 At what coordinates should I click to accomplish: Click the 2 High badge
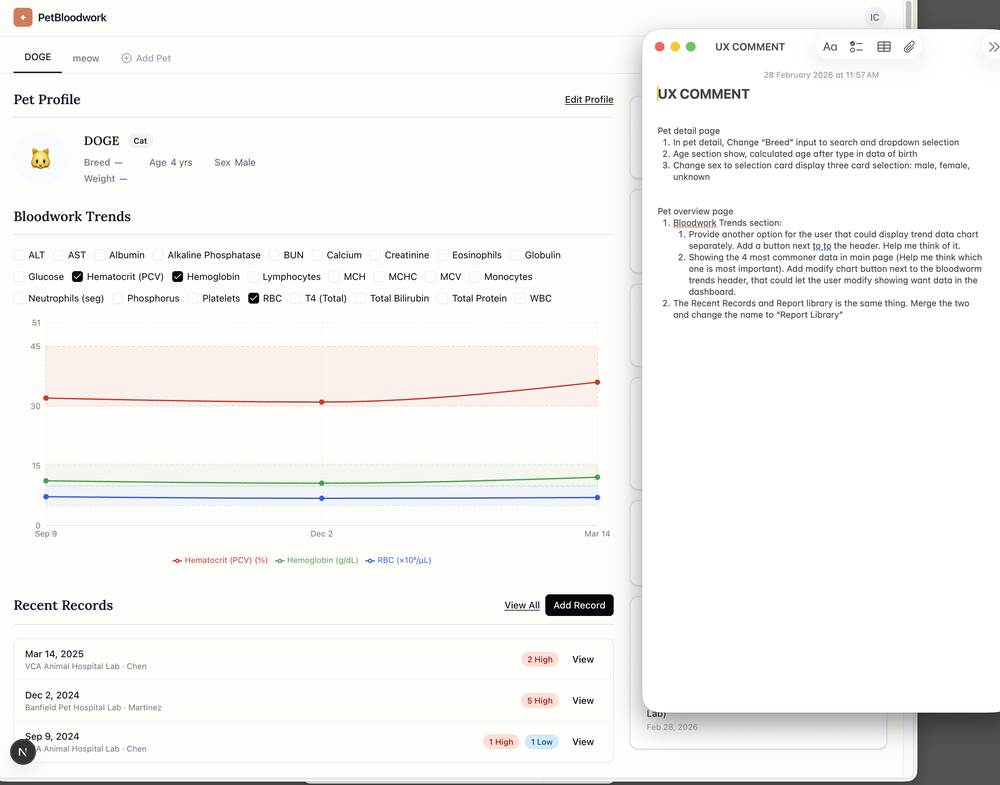tap(540, 659)
